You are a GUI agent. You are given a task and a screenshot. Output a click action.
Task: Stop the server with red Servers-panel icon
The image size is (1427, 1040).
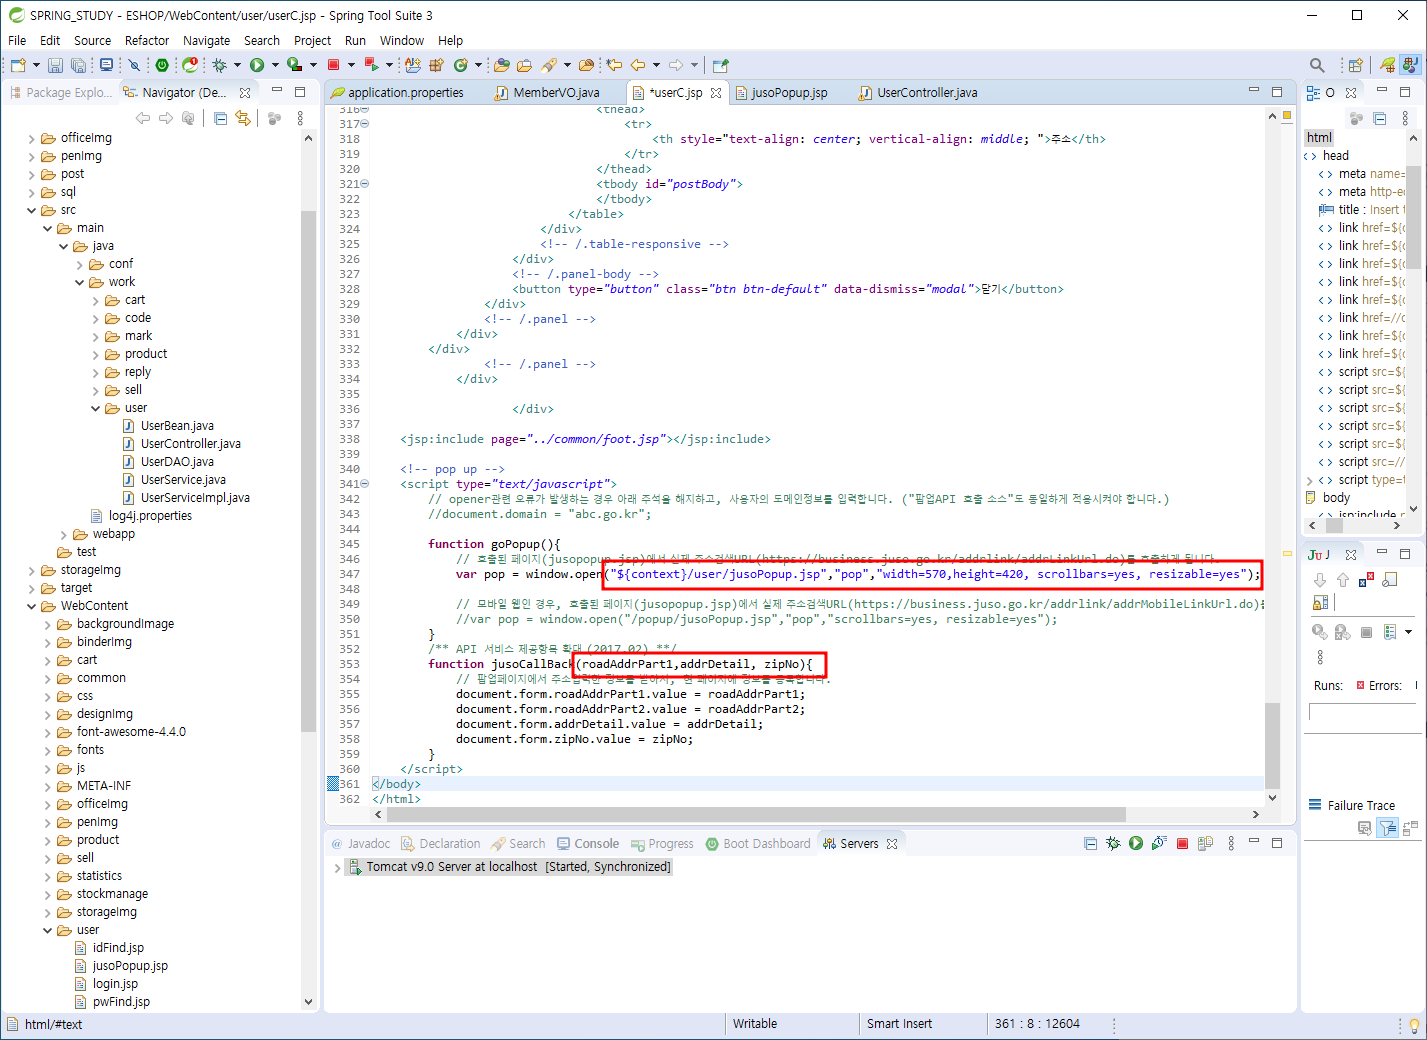[x=1182, y=843]
